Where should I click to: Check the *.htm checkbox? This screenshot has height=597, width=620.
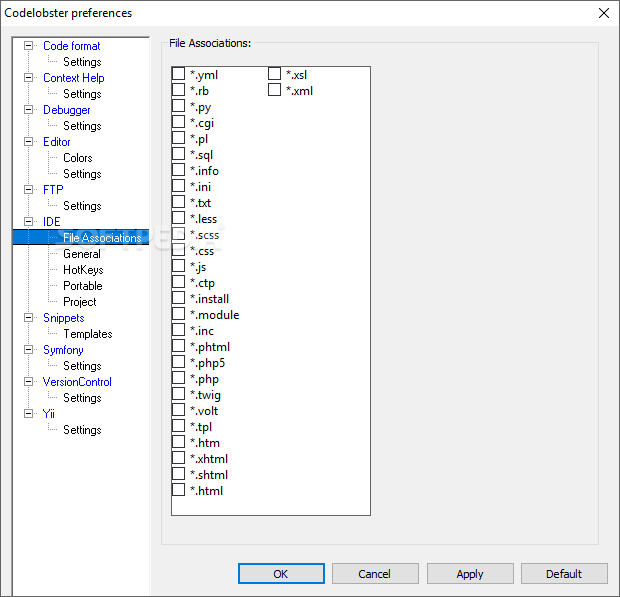pos(178,442)
